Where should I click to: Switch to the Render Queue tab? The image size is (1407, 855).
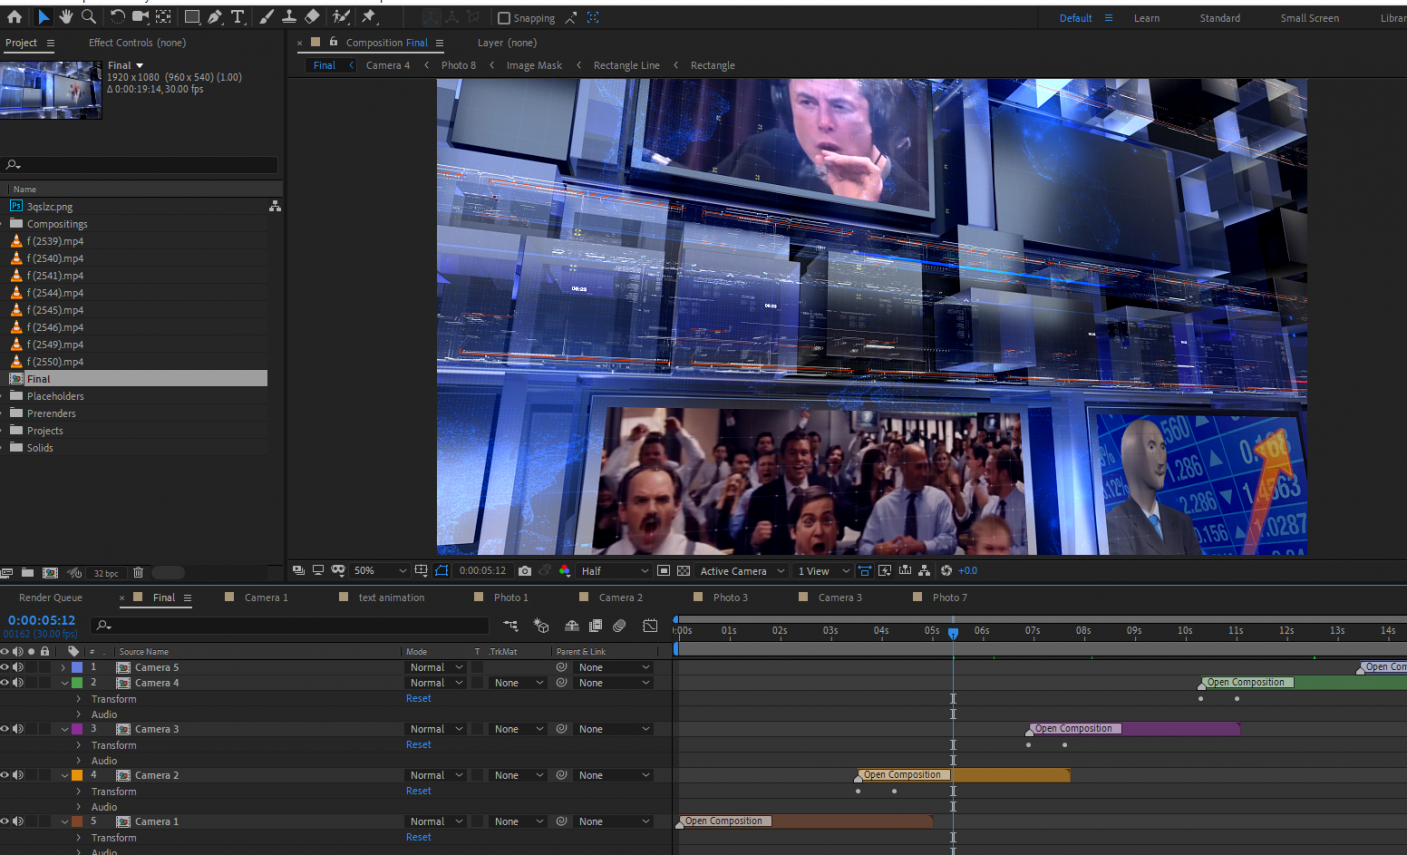click(50, 598)
